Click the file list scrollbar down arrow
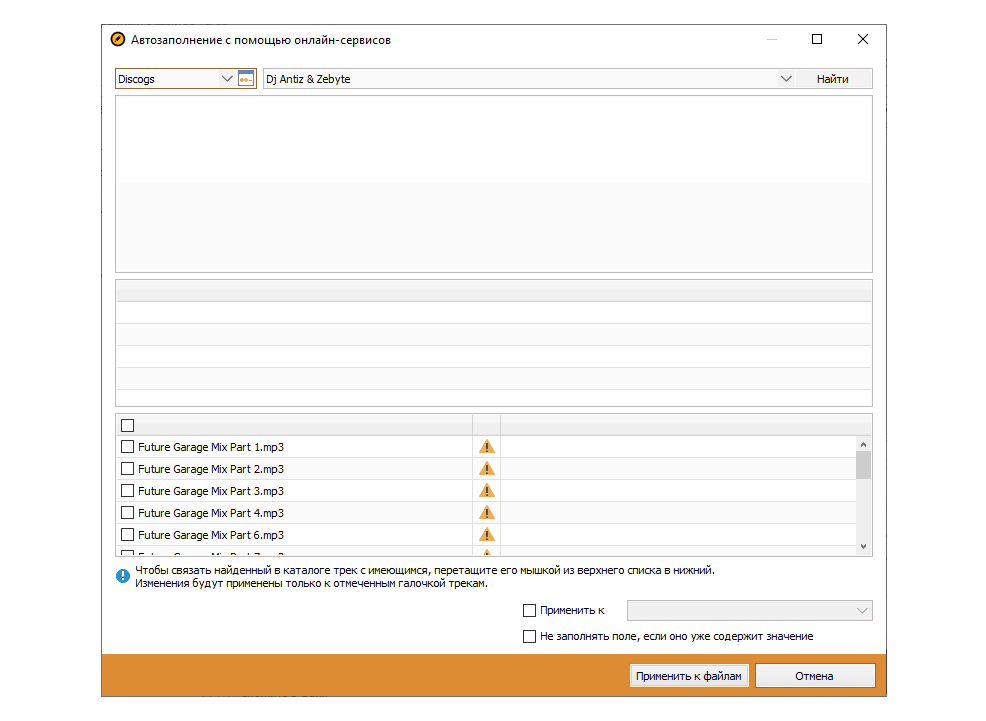The height and width of the screenshot is (721, 986). point(864,546)
